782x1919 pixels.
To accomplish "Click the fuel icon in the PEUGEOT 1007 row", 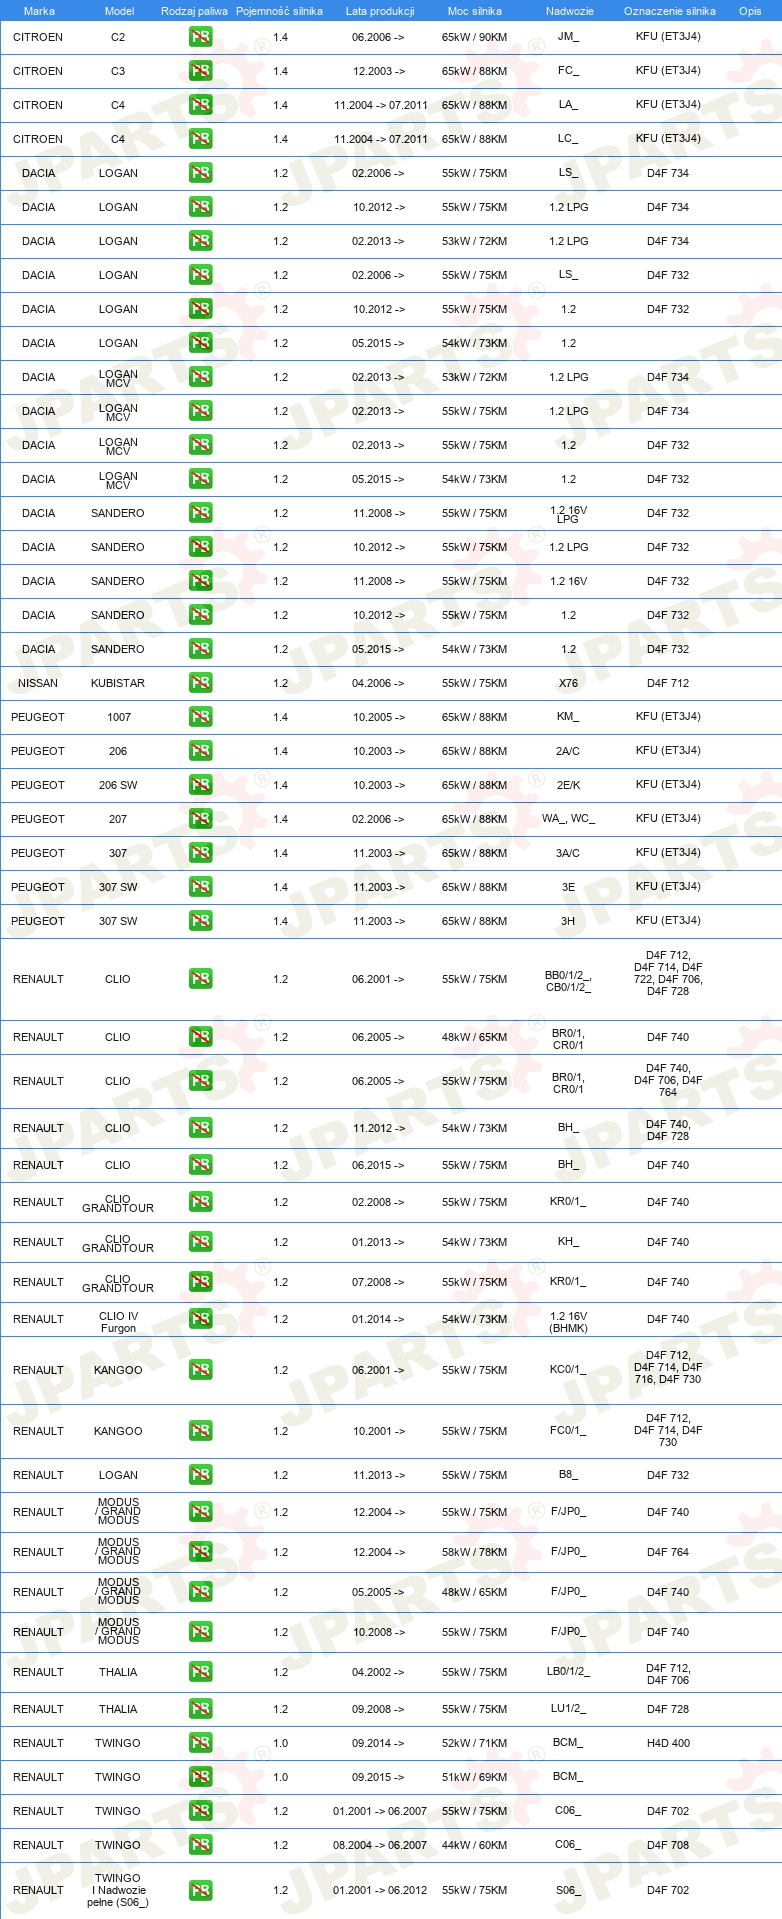I will [x=201, y=717].
